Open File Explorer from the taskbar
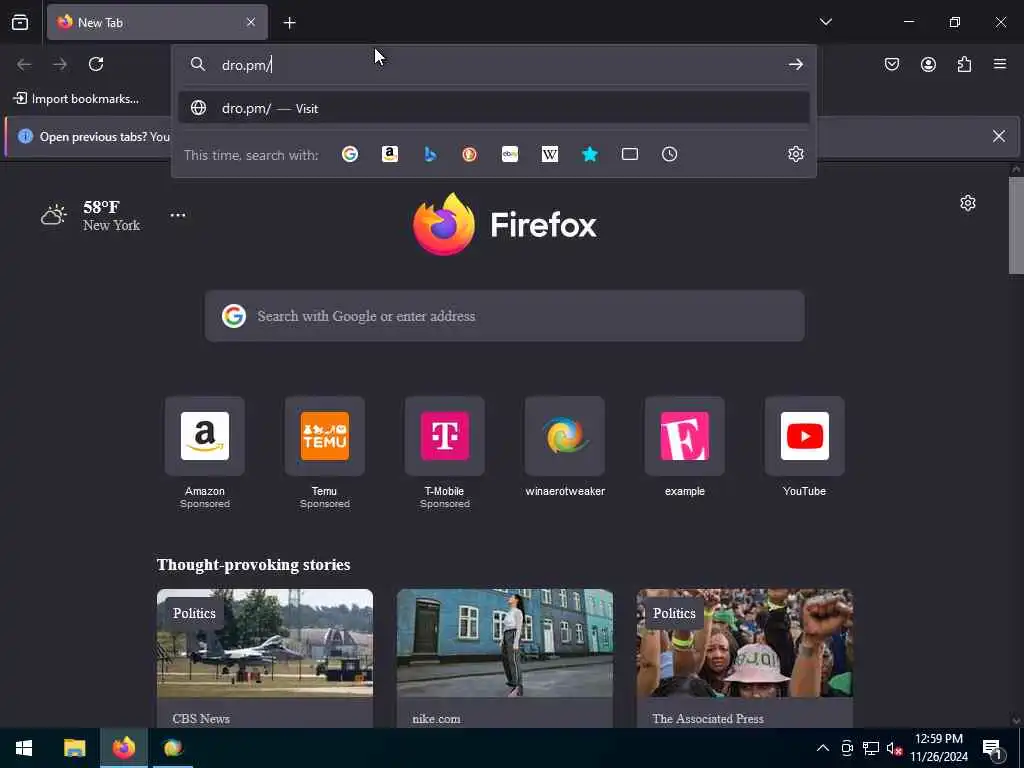This screenshot has width=1024, height=768. click(74, 748)
